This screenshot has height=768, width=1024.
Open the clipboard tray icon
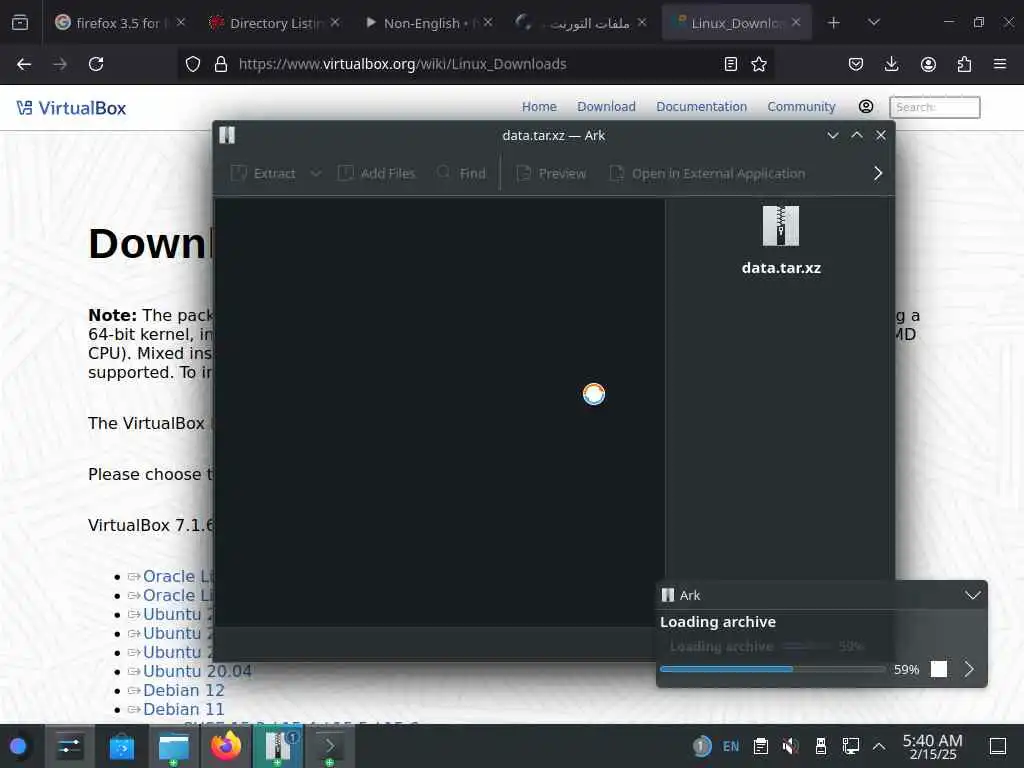point(760,746)
